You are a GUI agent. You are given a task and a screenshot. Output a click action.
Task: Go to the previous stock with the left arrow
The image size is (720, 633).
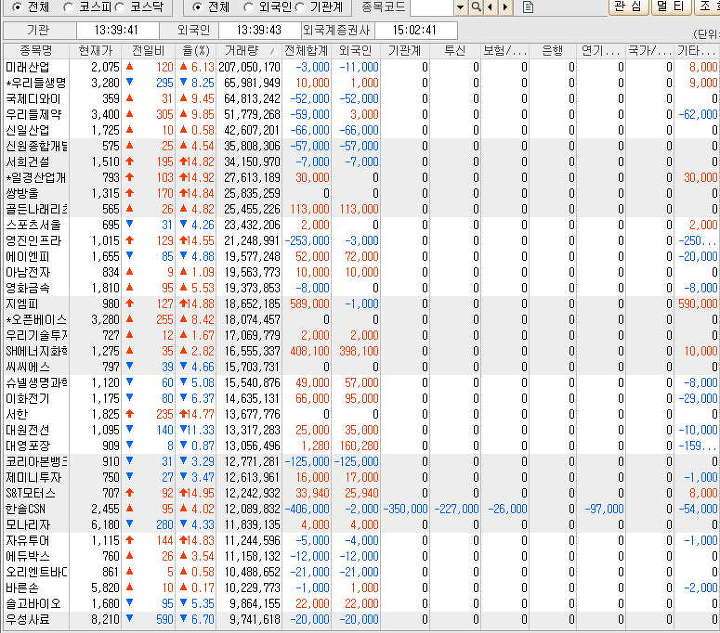[x=490, y=7]
